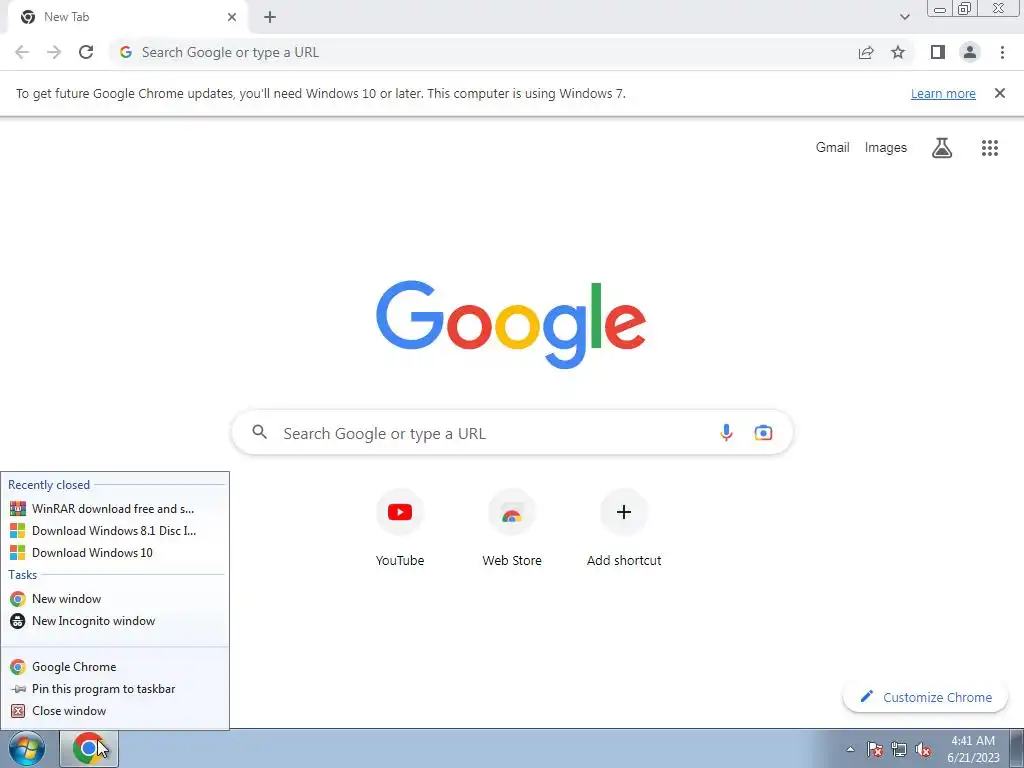Screen dimensions: 1024x768
Task: Click the Google logo
Action: pos(511,325)
